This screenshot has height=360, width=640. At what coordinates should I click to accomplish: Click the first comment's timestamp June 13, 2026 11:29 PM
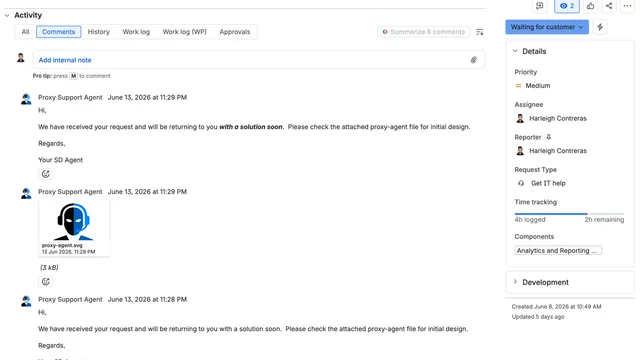click(x=147, y=98)
